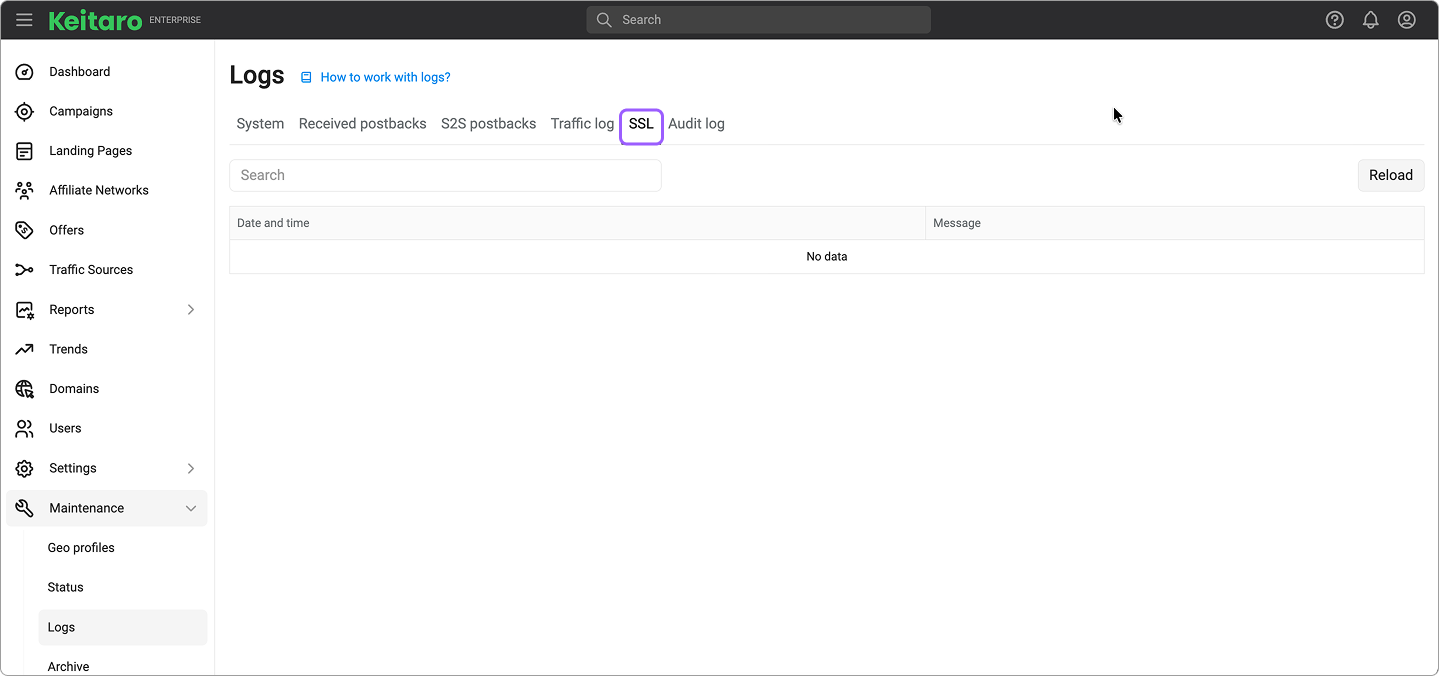Viewport: 1439px width, 676px height.
Task: Expand the Settings submenu chevron
Action: (191, 468)
